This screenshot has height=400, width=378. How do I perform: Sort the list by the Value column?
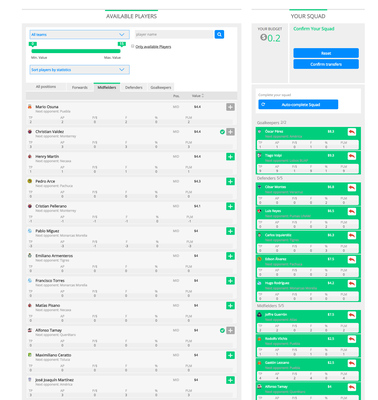coord(198,96)
